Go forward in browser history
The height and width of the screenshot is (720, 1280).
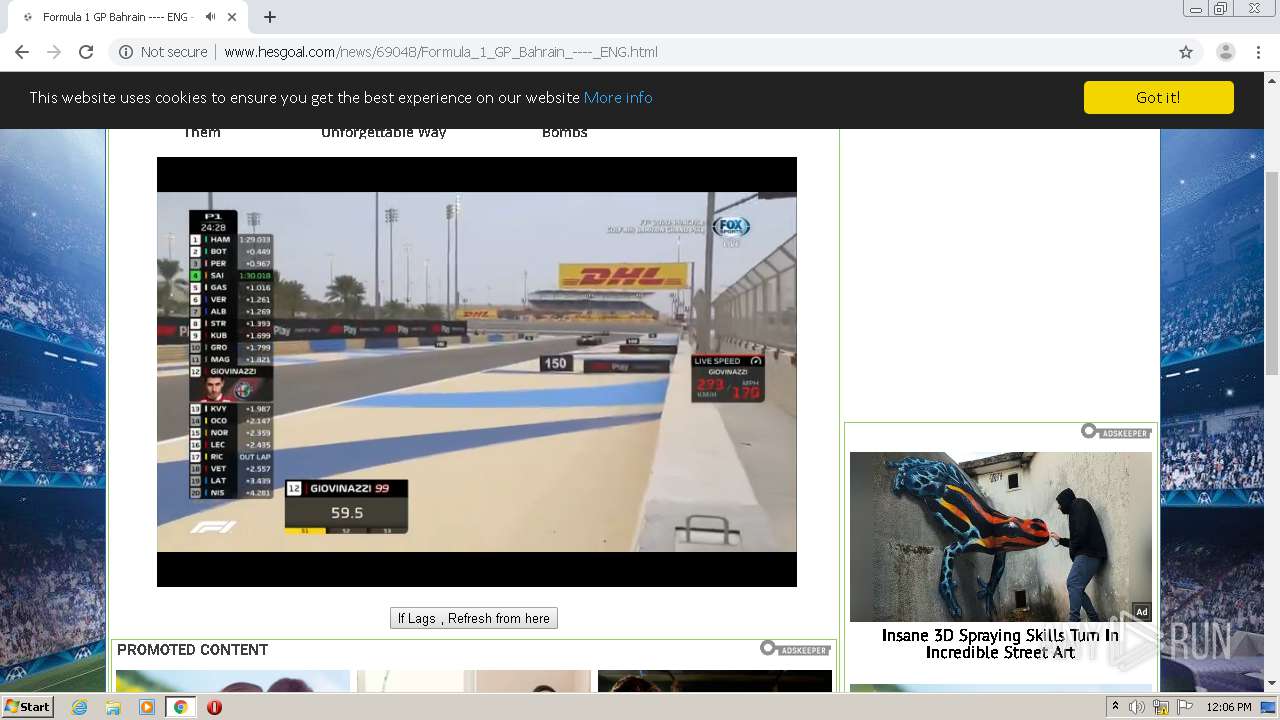coord(54,52)
